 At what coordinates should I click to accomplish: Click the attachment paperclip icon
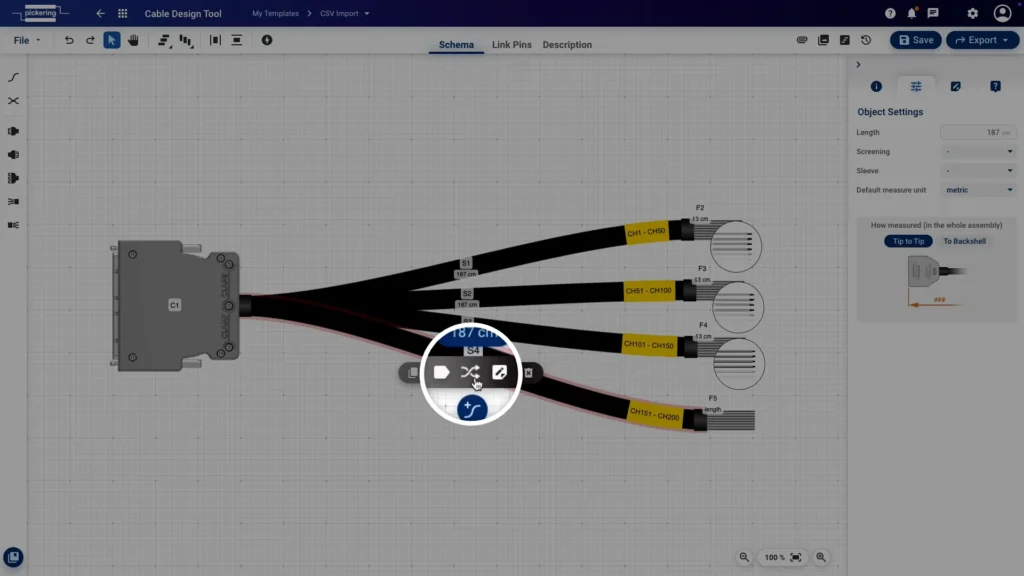[802, 40]
